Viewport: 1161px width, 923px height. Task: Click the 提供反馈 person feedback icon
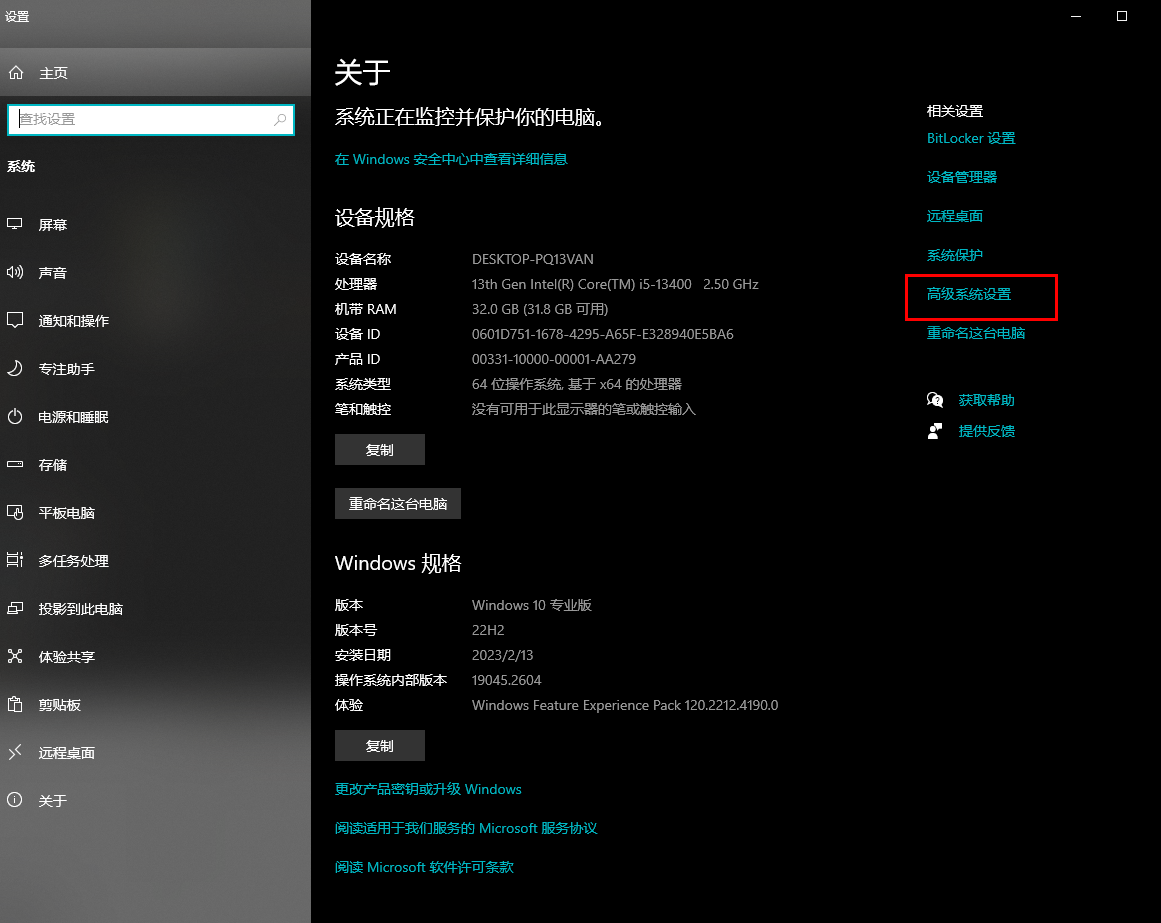(x=935, y=431)
